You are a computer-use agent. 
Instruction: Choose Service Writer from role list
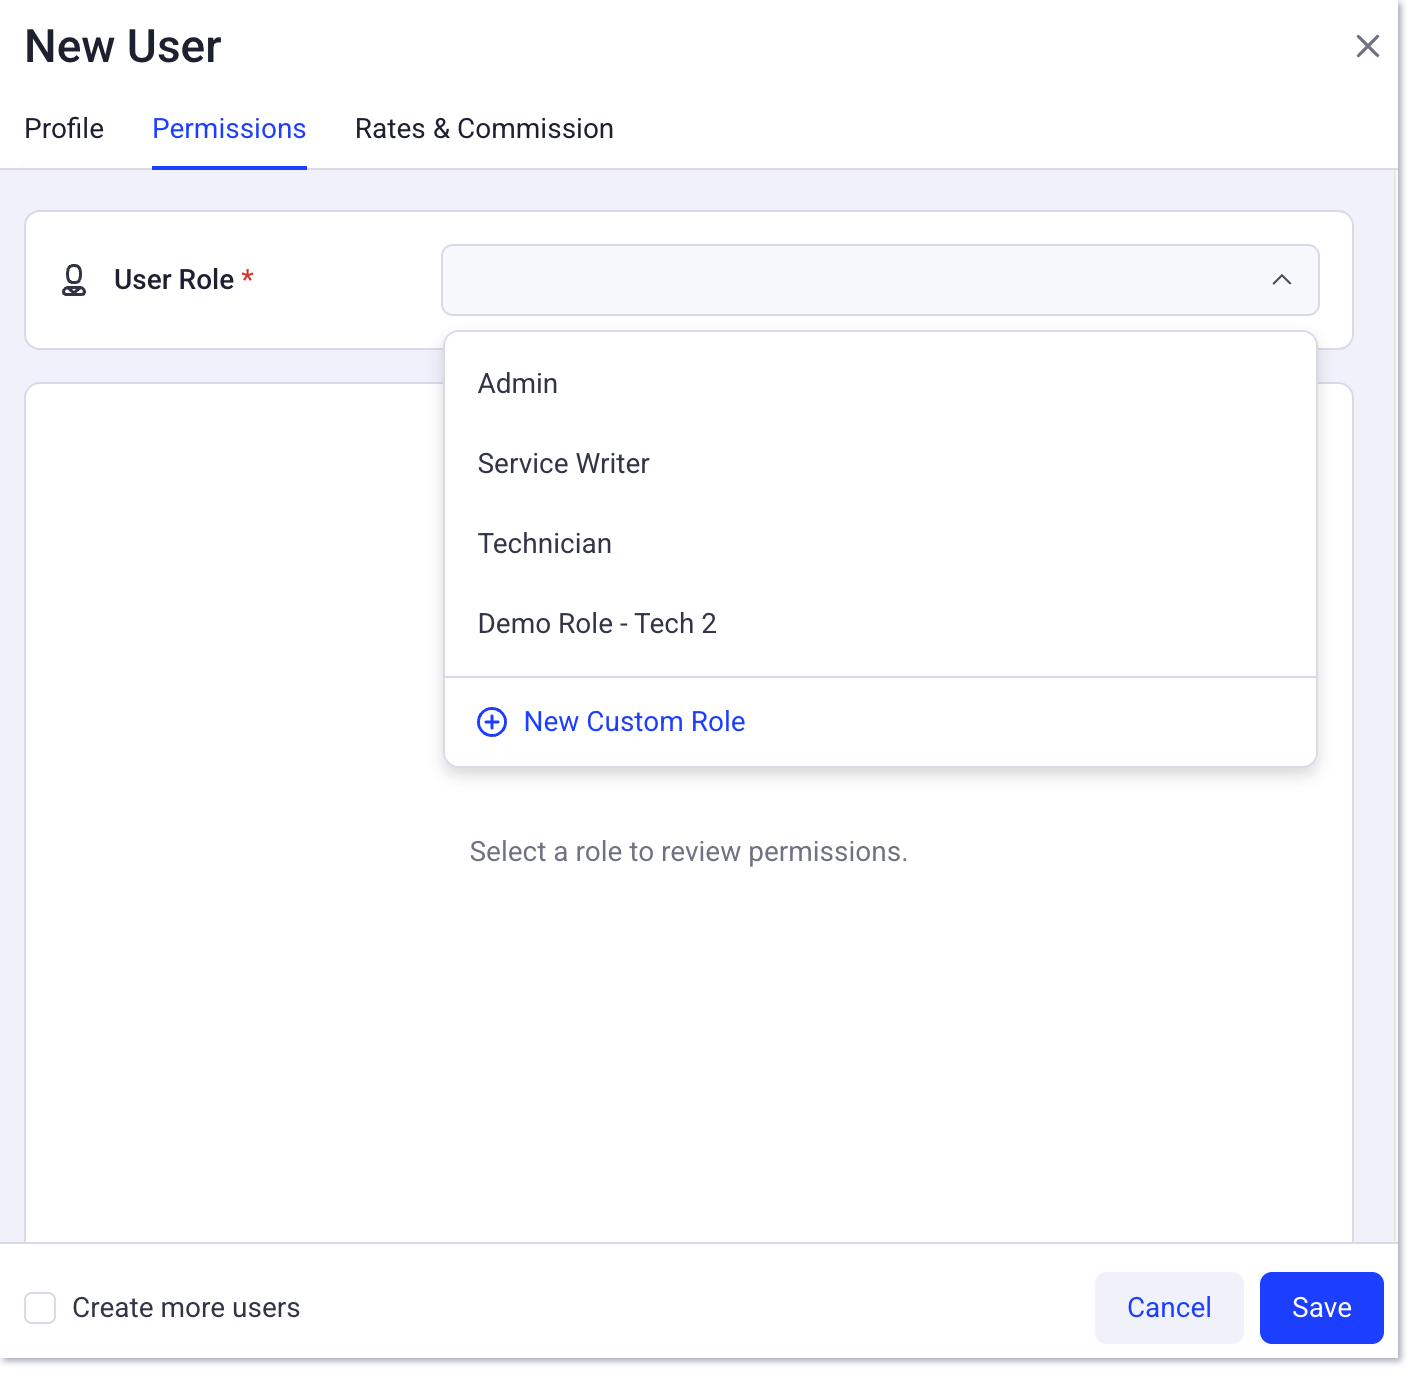(x=880, y=463)
